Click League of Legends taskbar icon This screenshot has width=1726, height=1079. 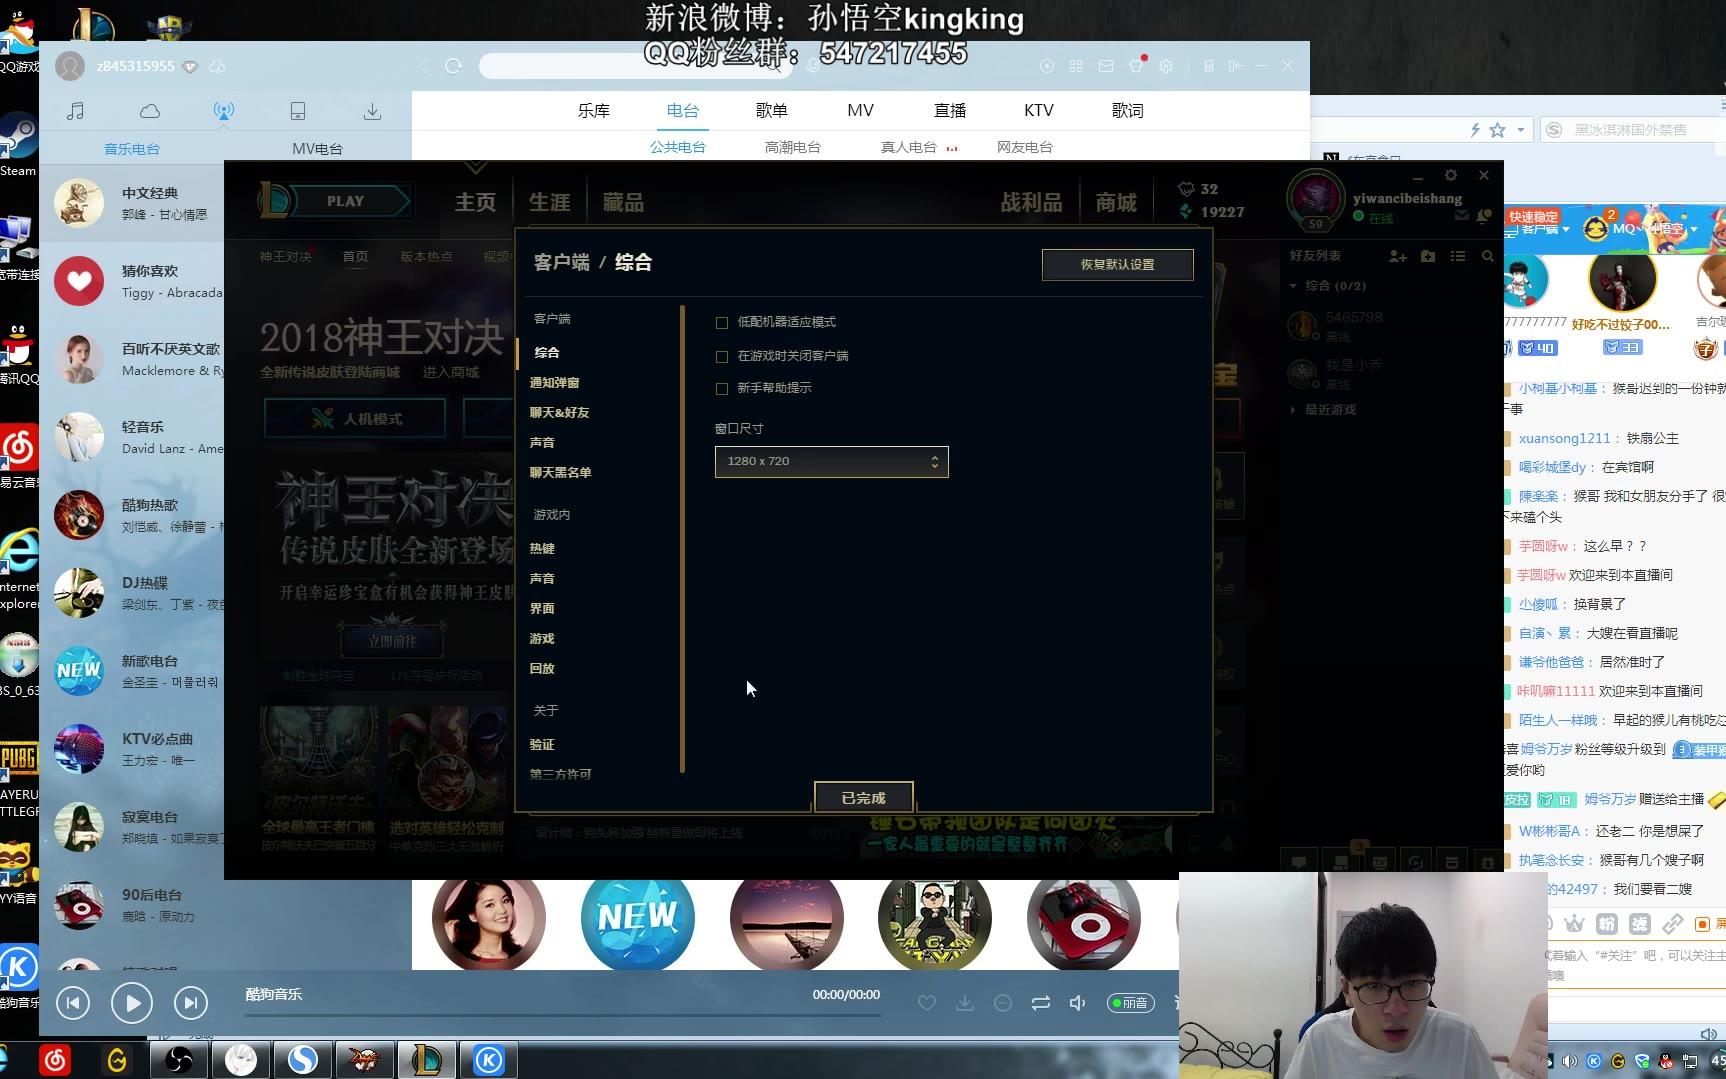tap(427, 1060)
